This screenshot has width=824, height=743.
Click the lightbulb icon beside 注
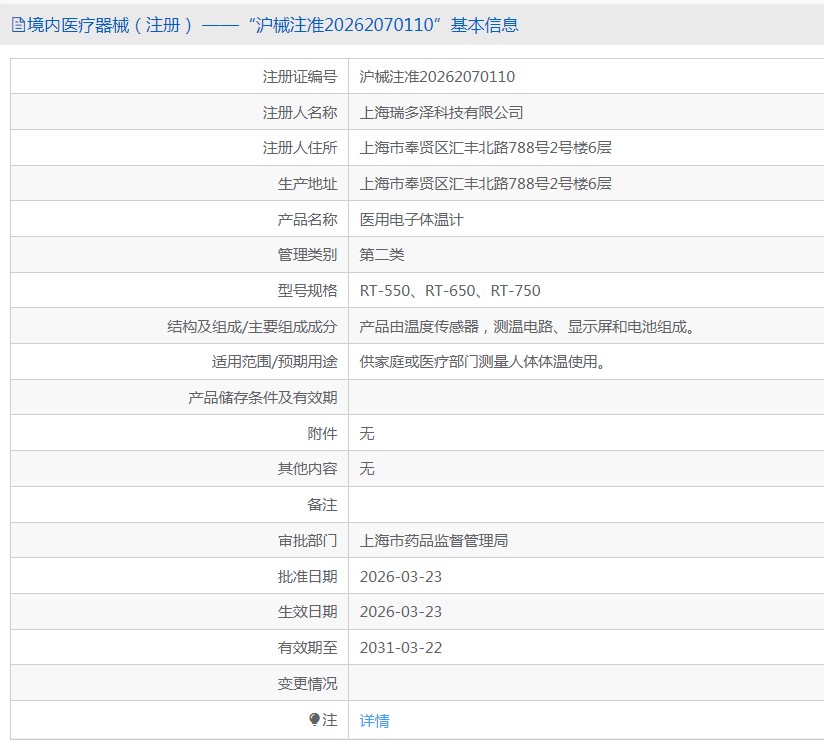pos(315,720)
